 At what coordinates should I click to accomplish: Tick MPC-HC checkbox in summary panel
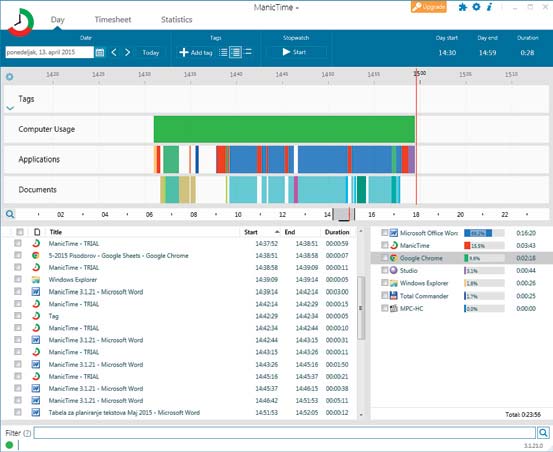click(x=385, y=308)
